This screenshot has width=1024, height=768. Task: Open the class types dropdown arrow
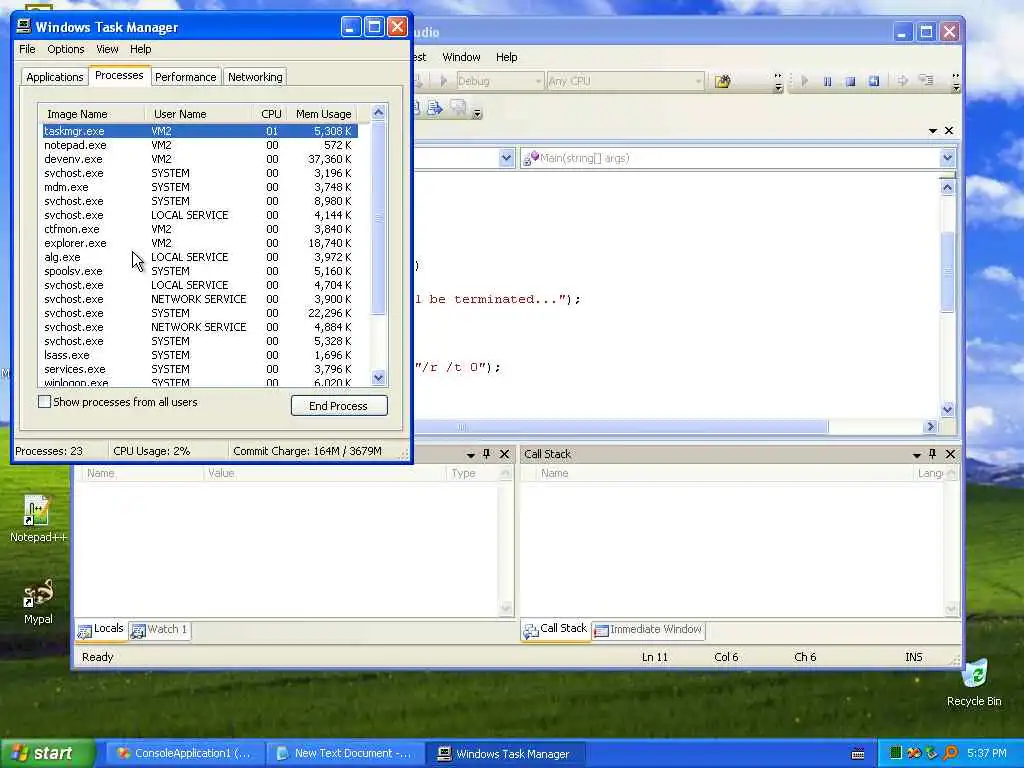coord(506,158)
